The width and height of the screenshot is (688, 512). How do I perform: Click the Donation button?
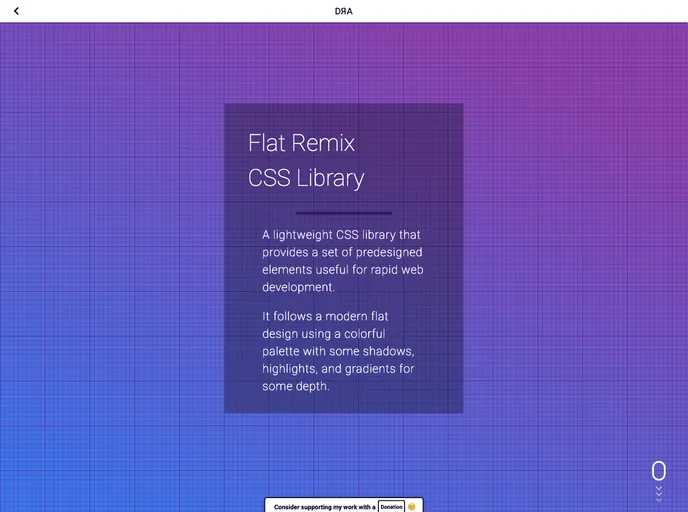tap(391, 507)
